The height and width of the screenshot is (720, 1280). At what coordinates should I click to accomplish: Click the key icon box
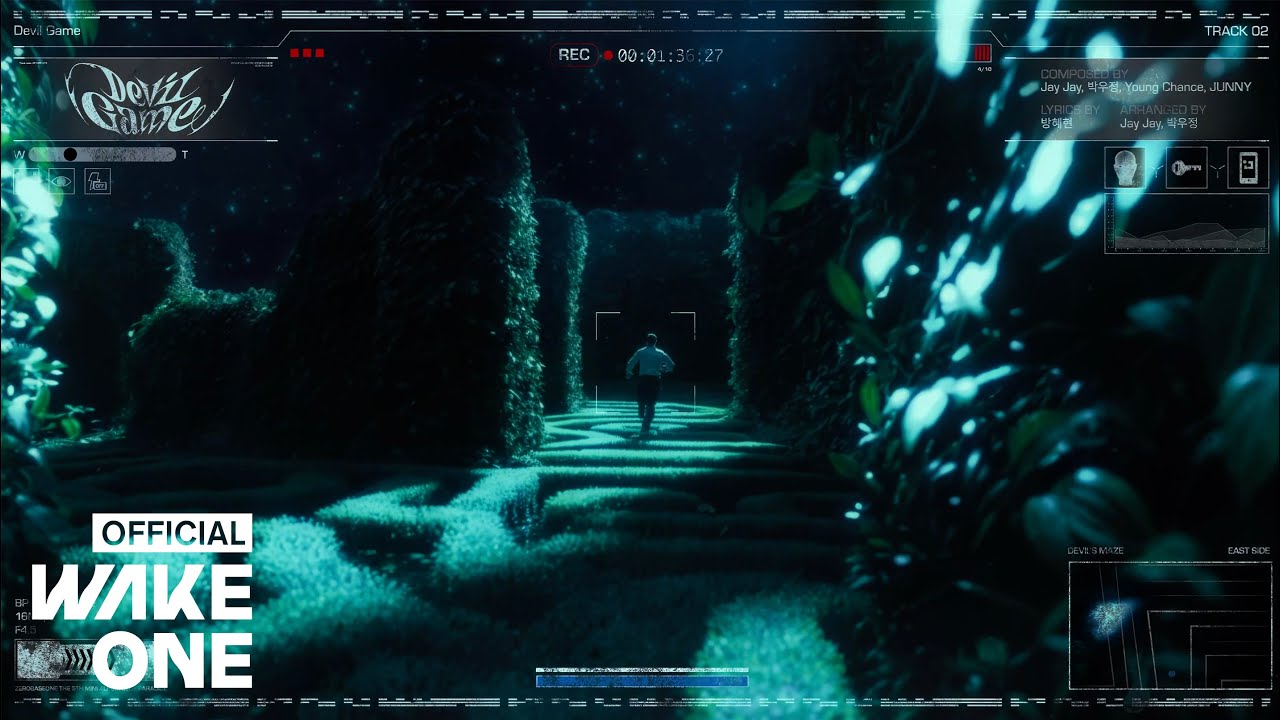click(1187, 168)
